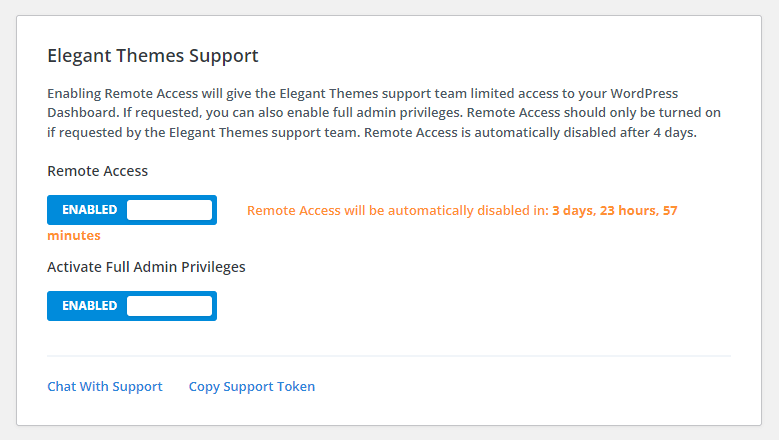This screenshot has height=440, width=779.
Task: Click the Activate Full Admin Privileges label
Action: pos(146,267)
